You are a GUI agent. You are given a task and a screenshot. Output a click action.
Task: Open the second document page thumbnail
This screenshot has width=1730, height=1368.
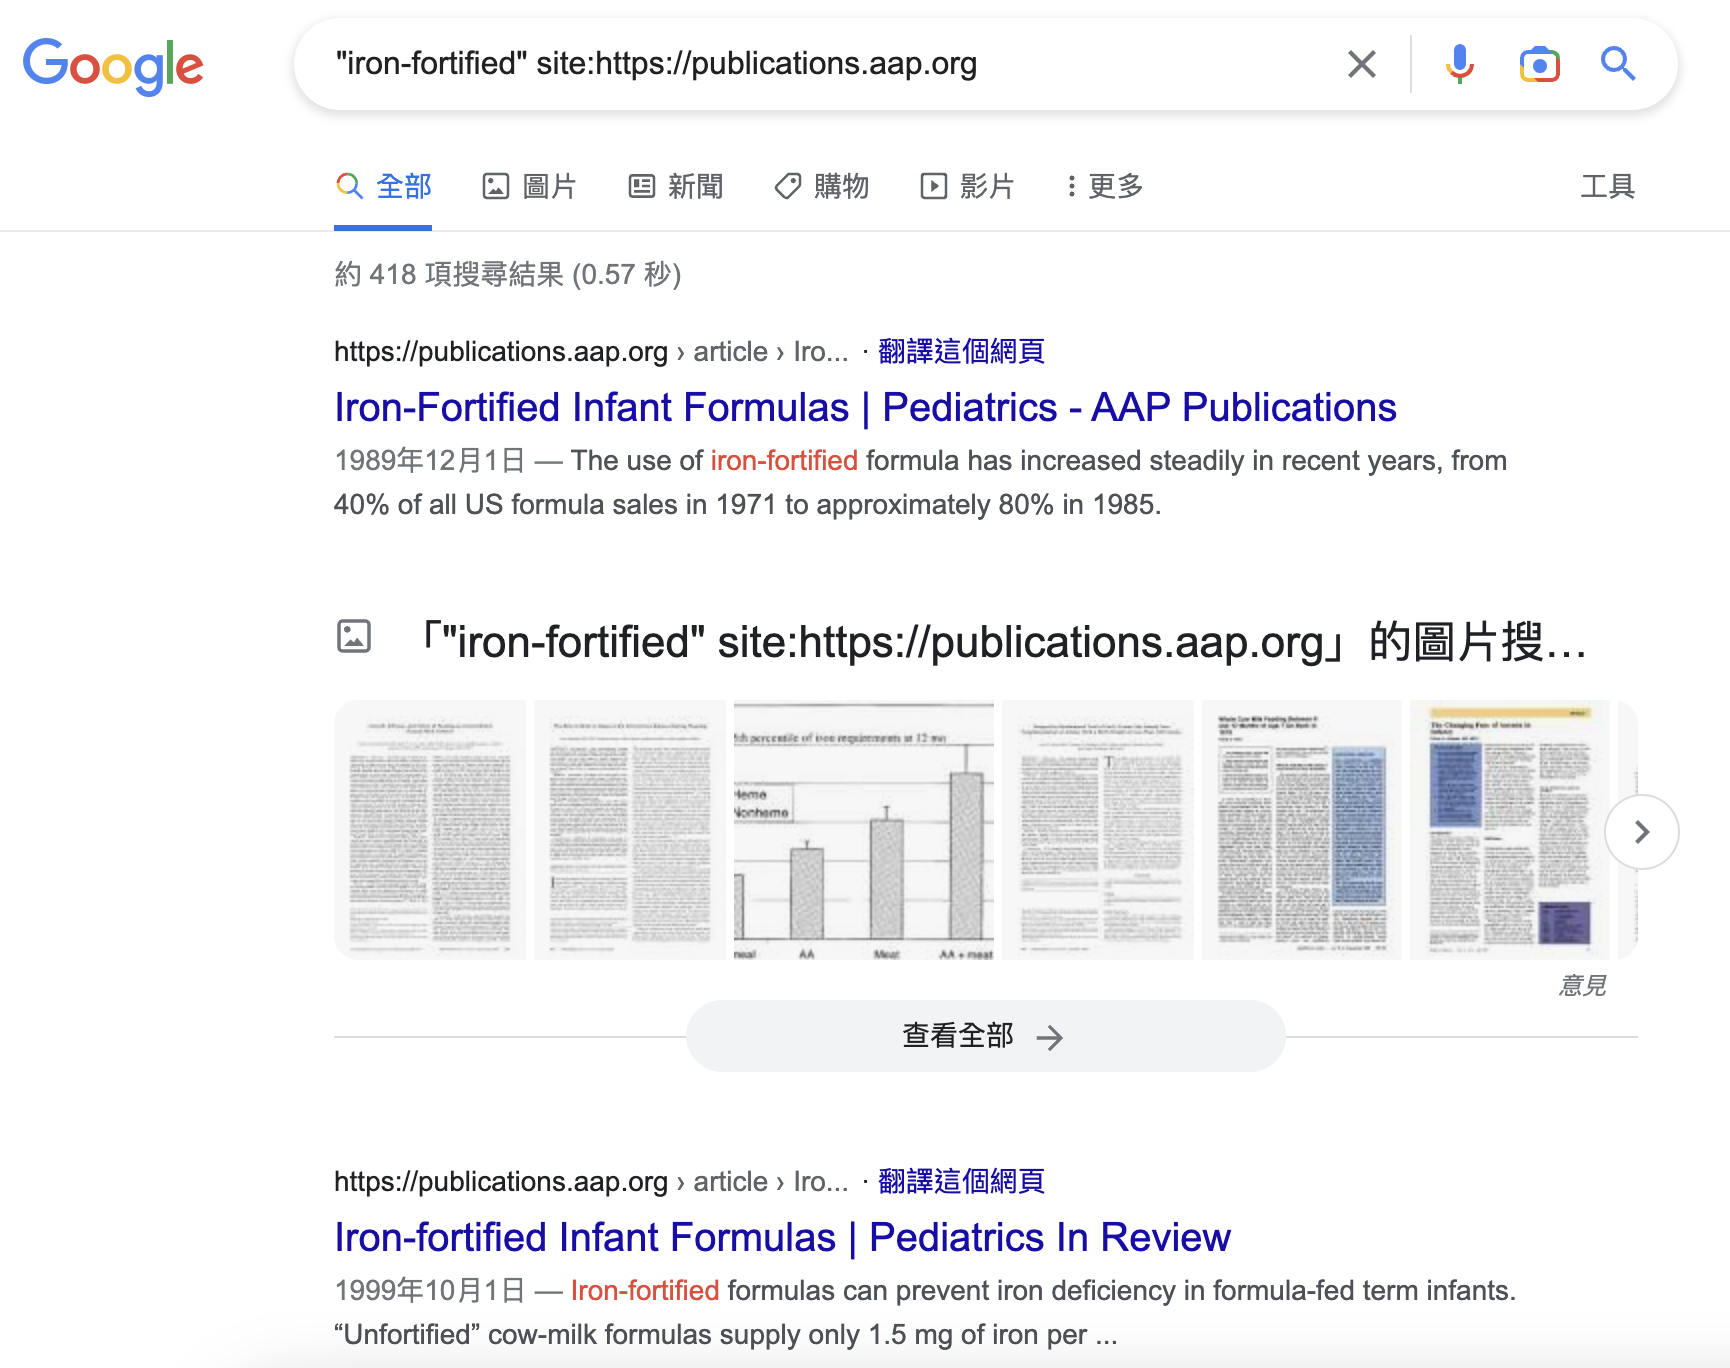(x=630, y=830)
